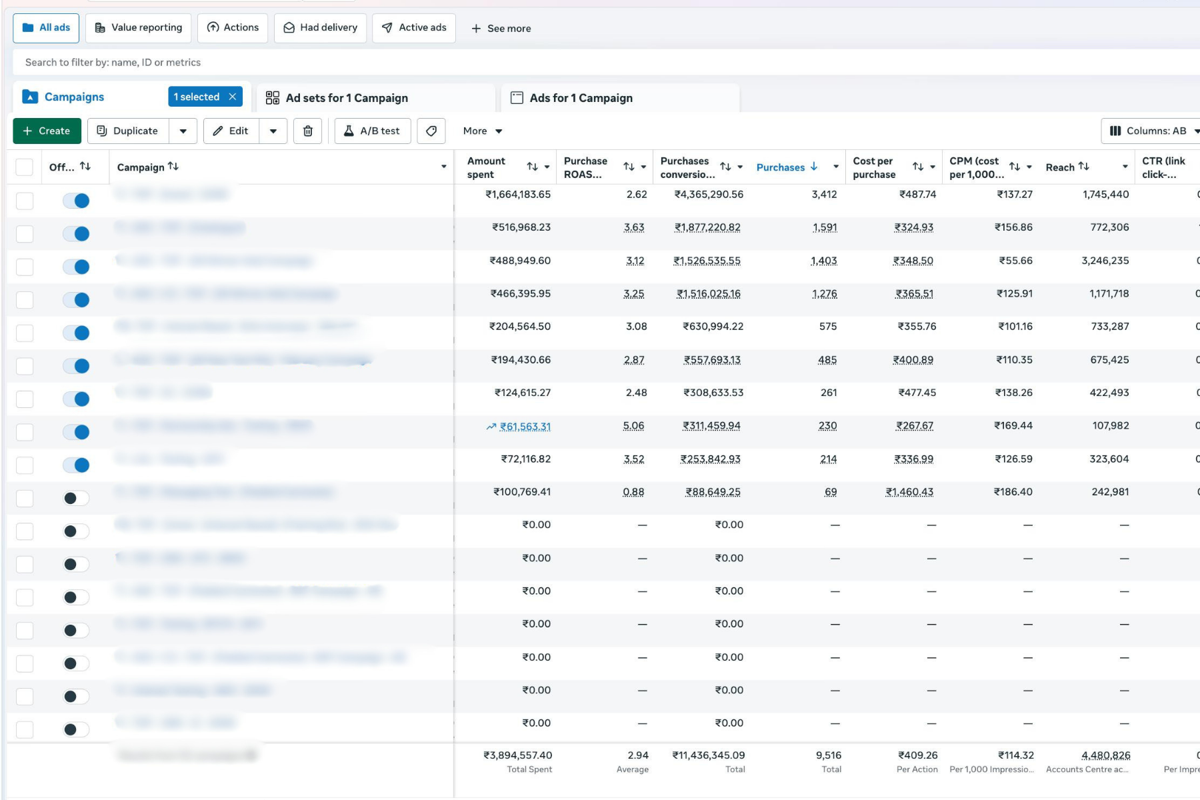The height and width of the screenshot is (800, 1200).
Task: Click the folder icon on the All ads filter
Action: tap(26, 27)
